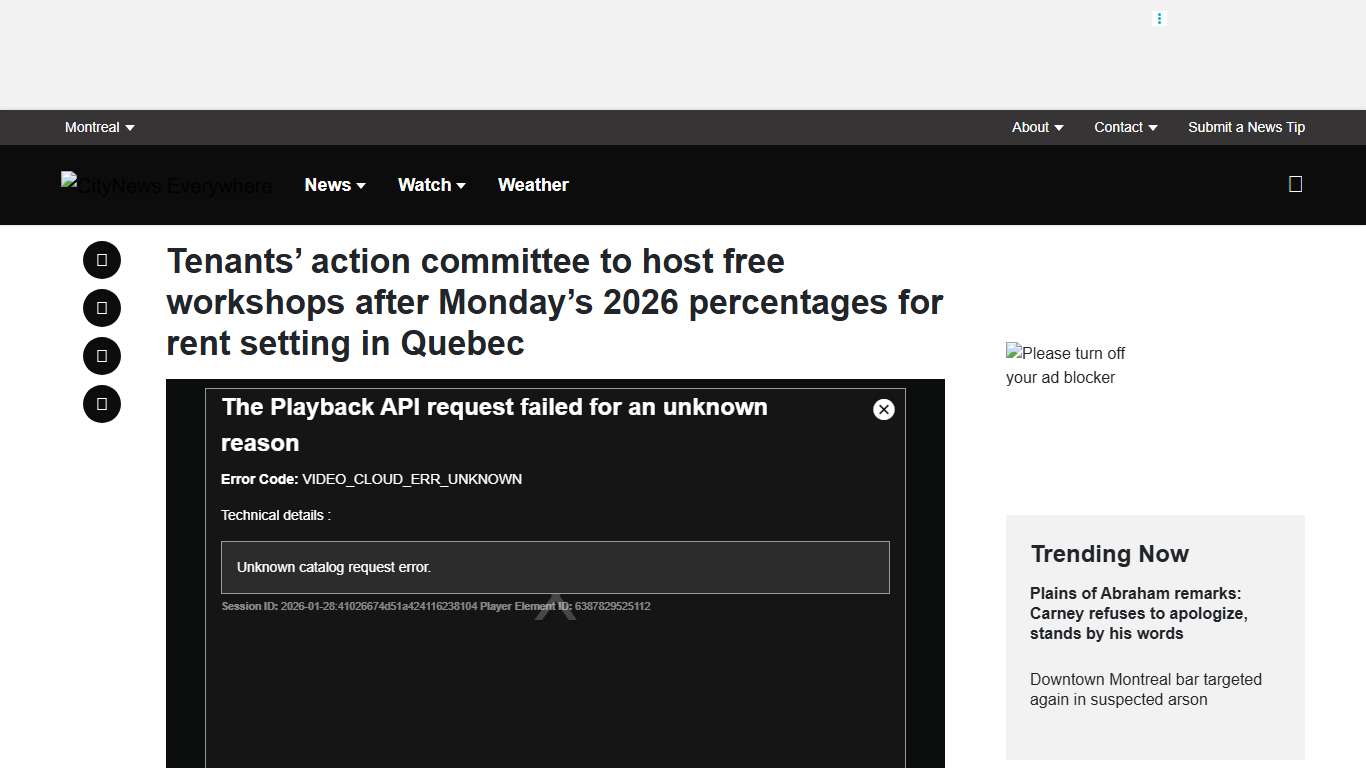Image resolution: width=1366 pixels, height=768 pixels.
Task: Click the Session ID technical details text
Action: 435,606
